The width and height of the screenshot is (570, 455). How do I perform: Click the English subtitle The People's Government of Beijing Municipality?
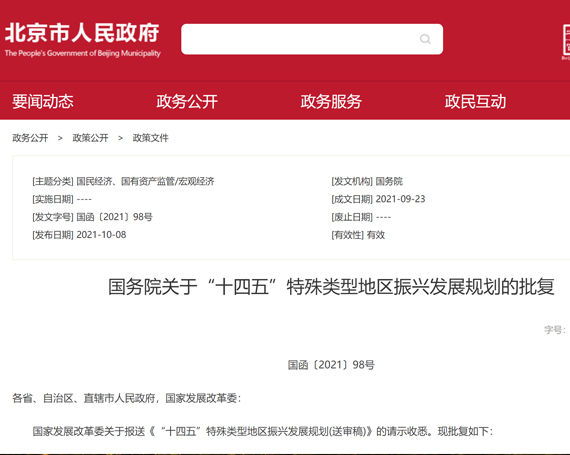83,53
